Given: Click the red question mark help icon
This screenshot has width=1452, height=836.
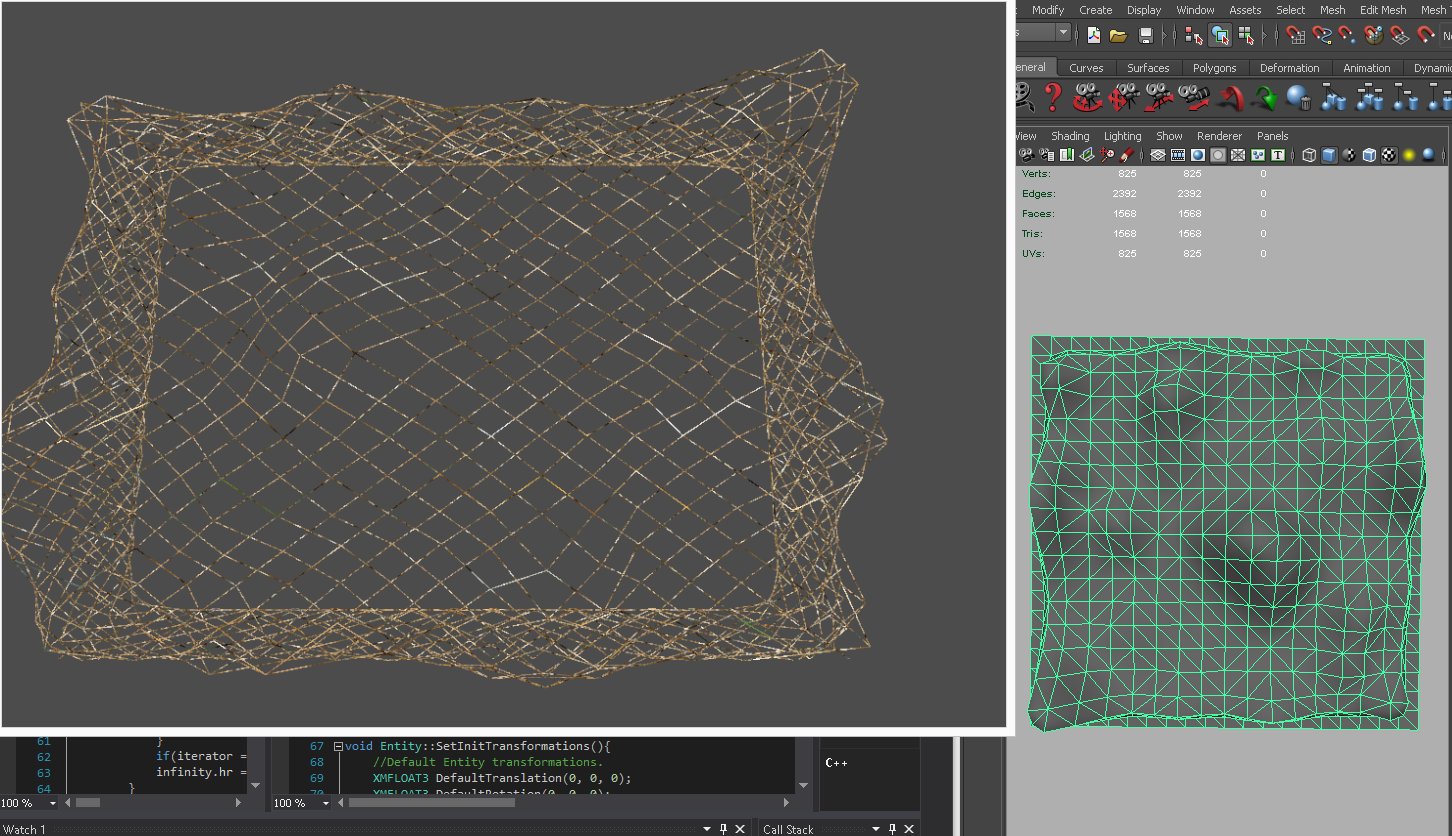Looking at the screenshot, I should (x=1052, y=97).
